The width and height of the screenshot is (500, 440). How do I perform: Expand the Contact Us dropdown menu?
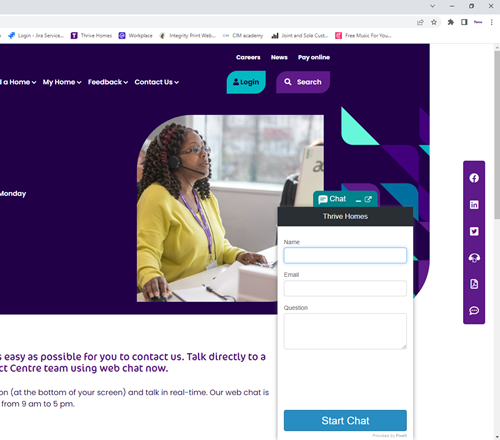[156, 82]
